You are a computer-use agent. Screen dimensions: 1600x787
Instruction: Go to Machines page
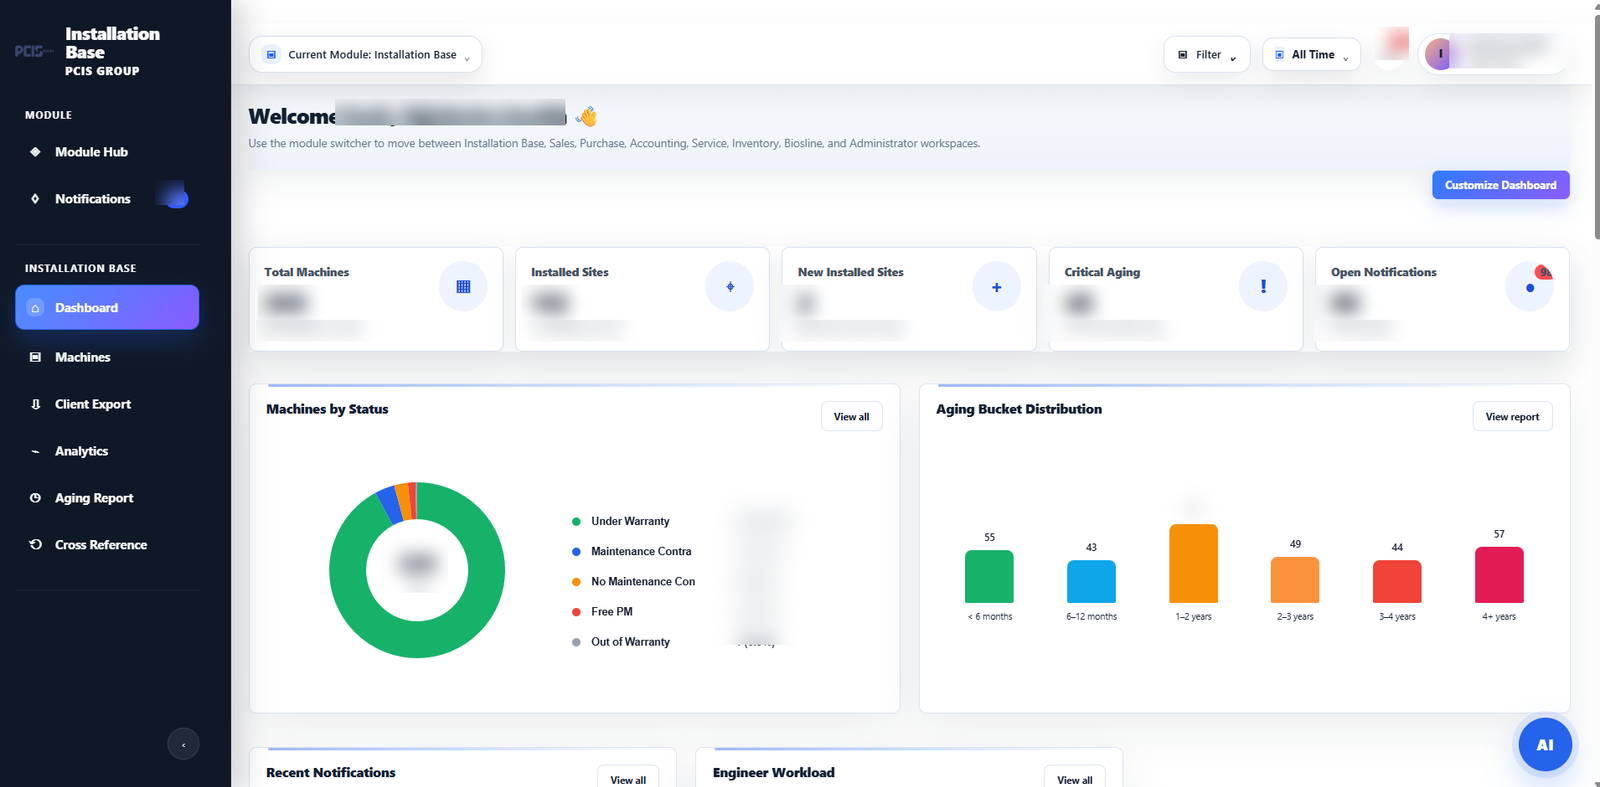point(107,357)
